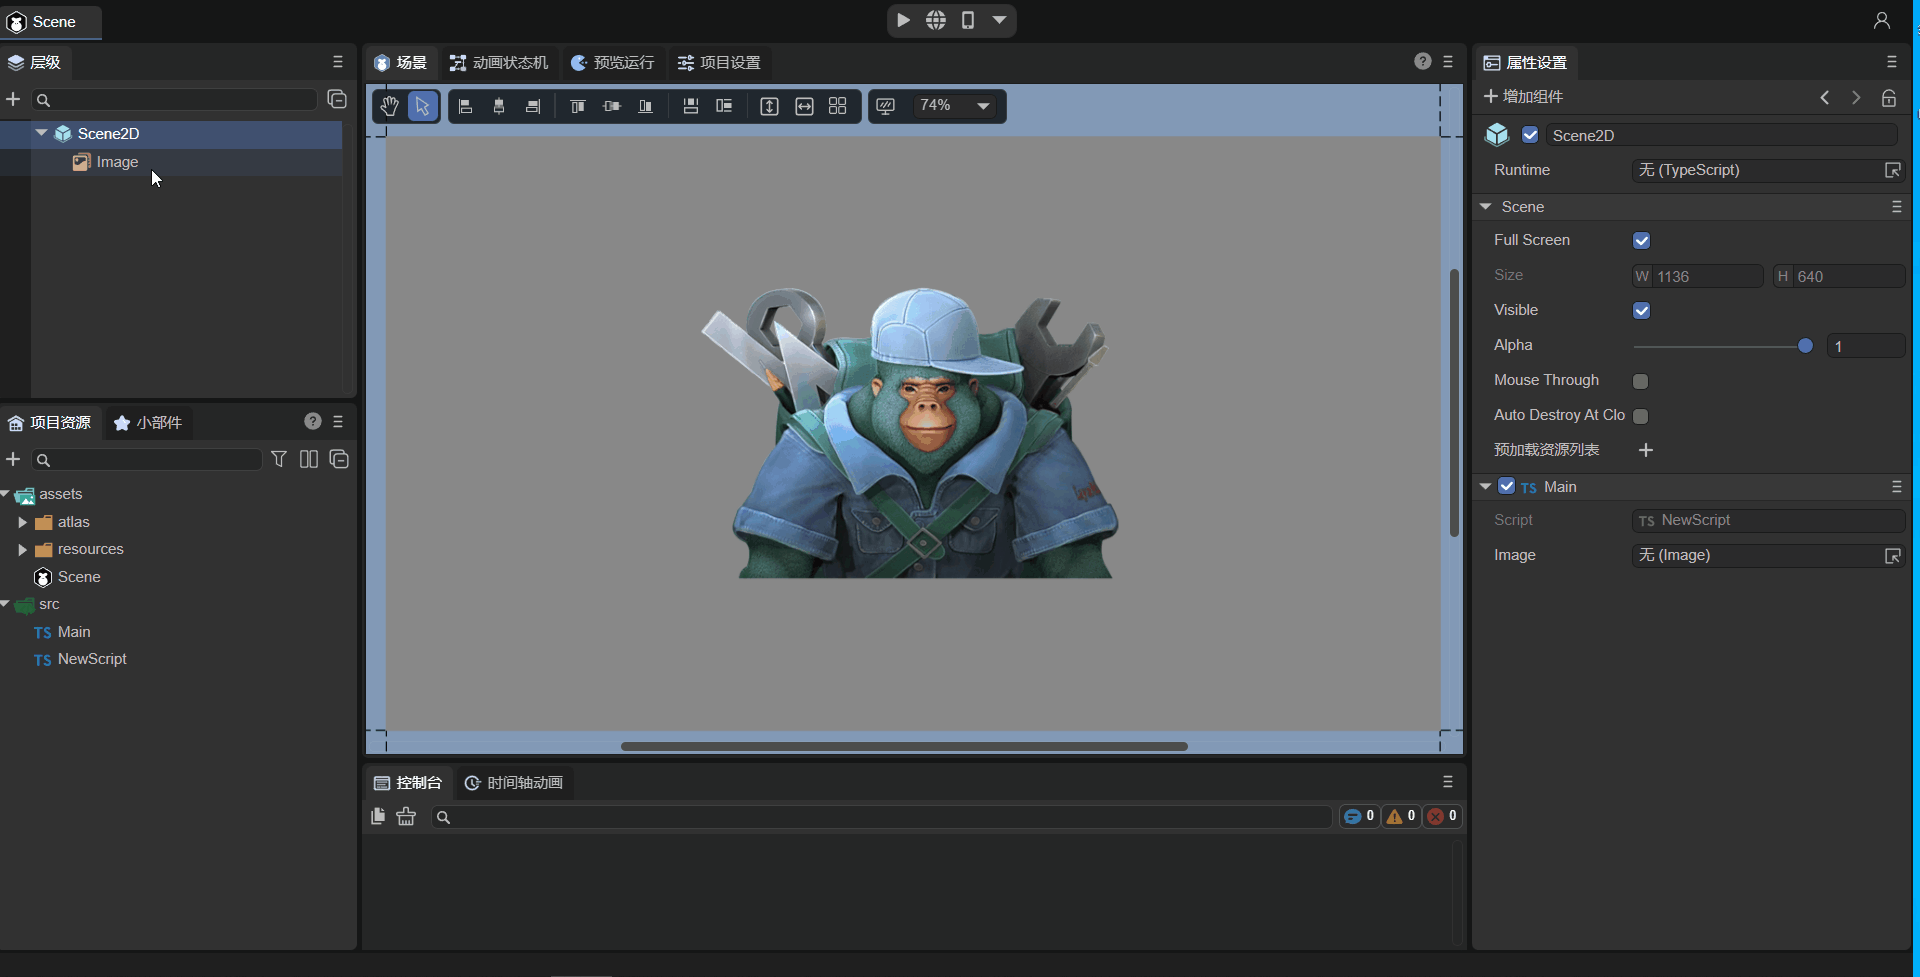
Task: Click the Alpha slider handle
Action: pos(1805,346)
